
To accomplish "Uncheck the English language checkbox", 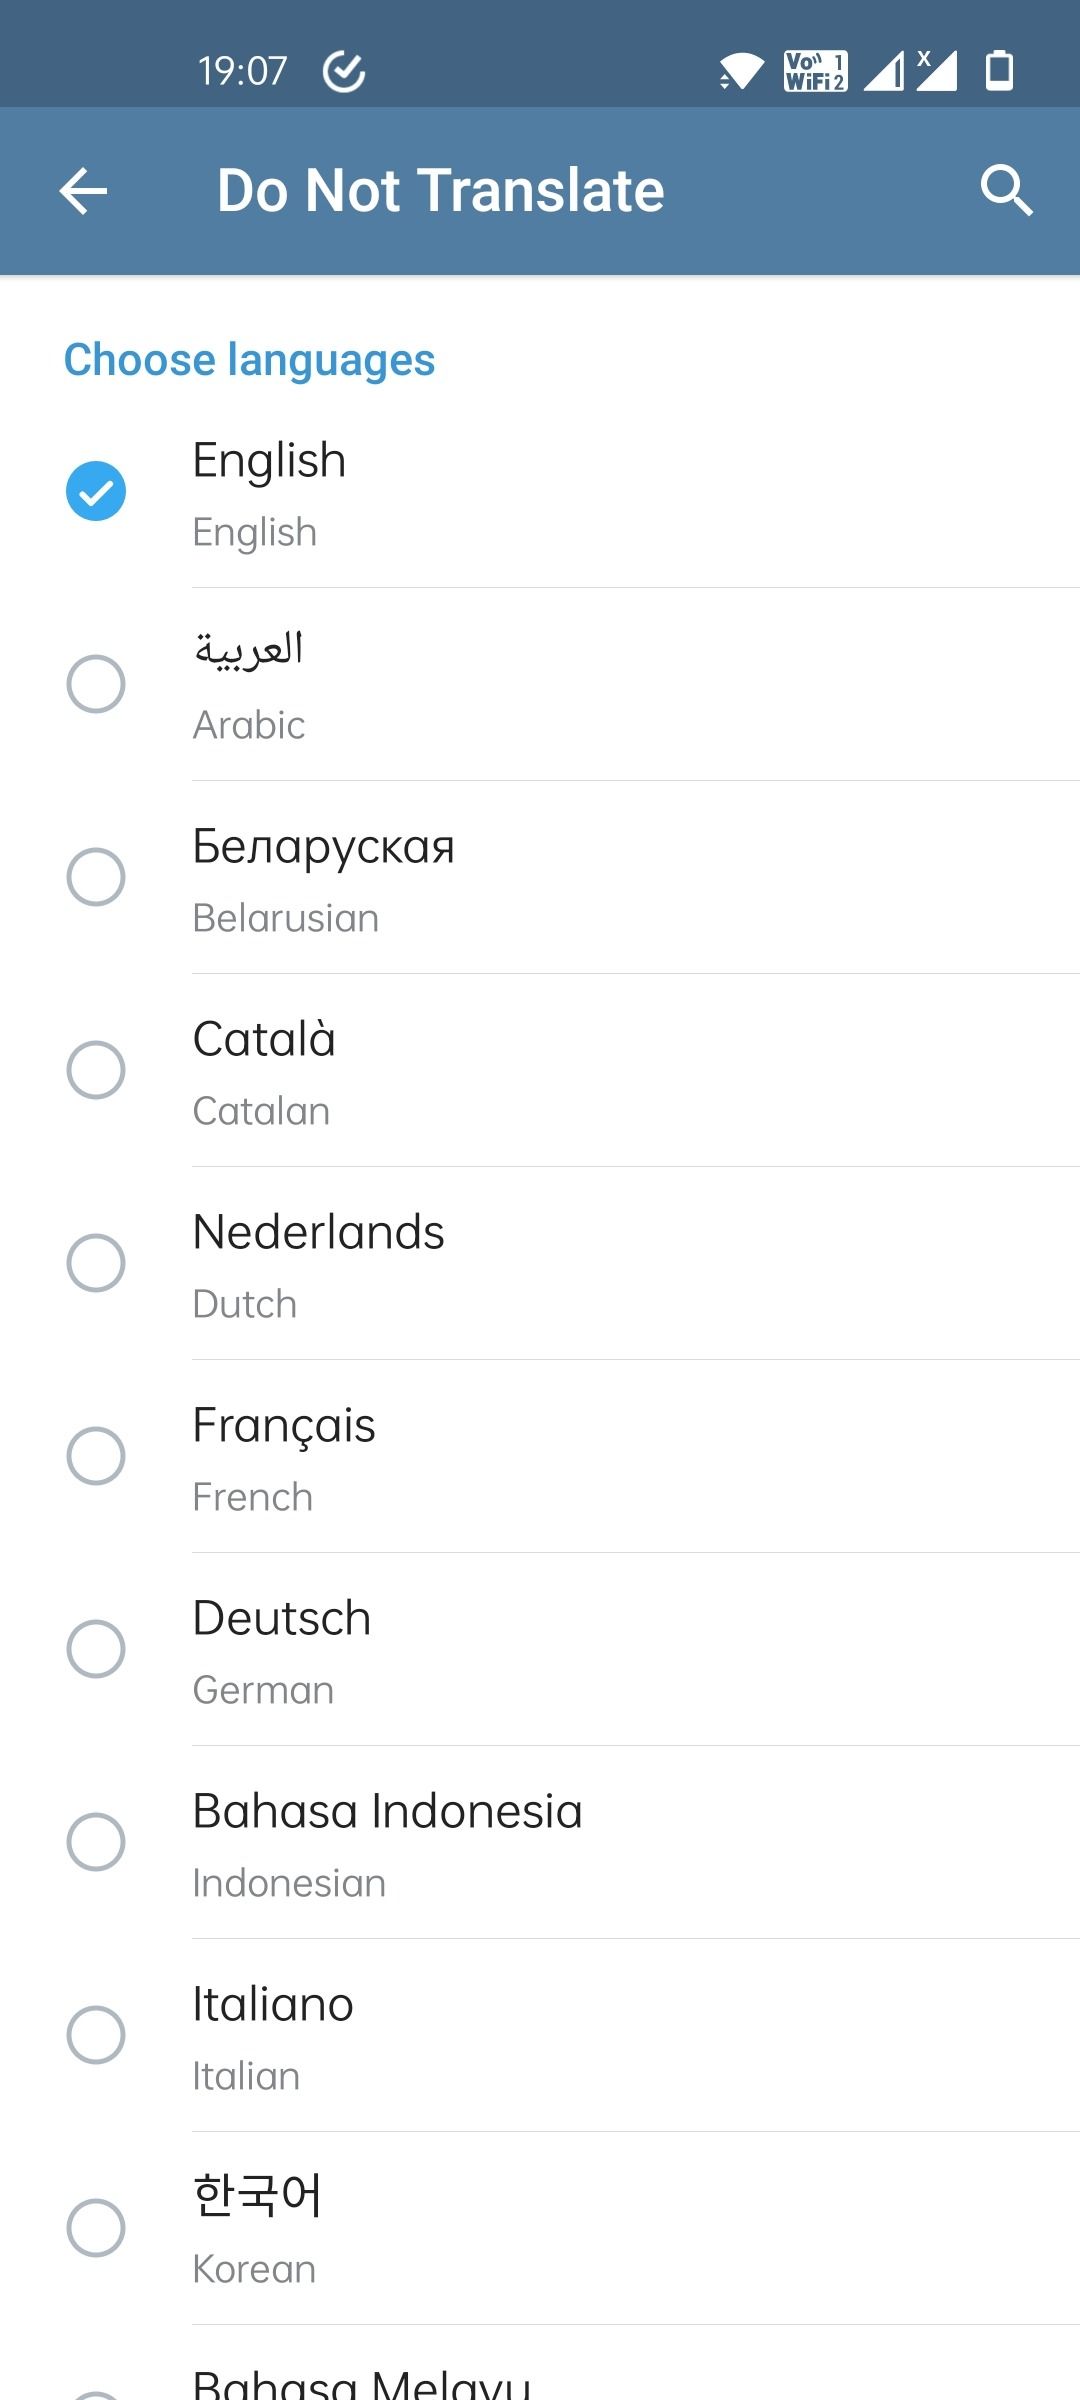I will [x=96, y=491].
